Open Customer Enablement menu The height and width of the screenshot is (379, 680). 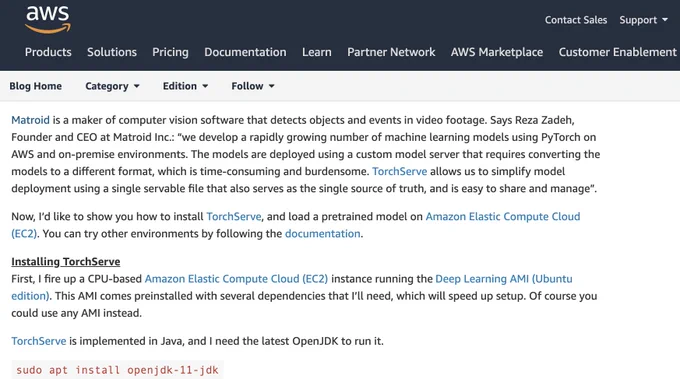point(617,52)
